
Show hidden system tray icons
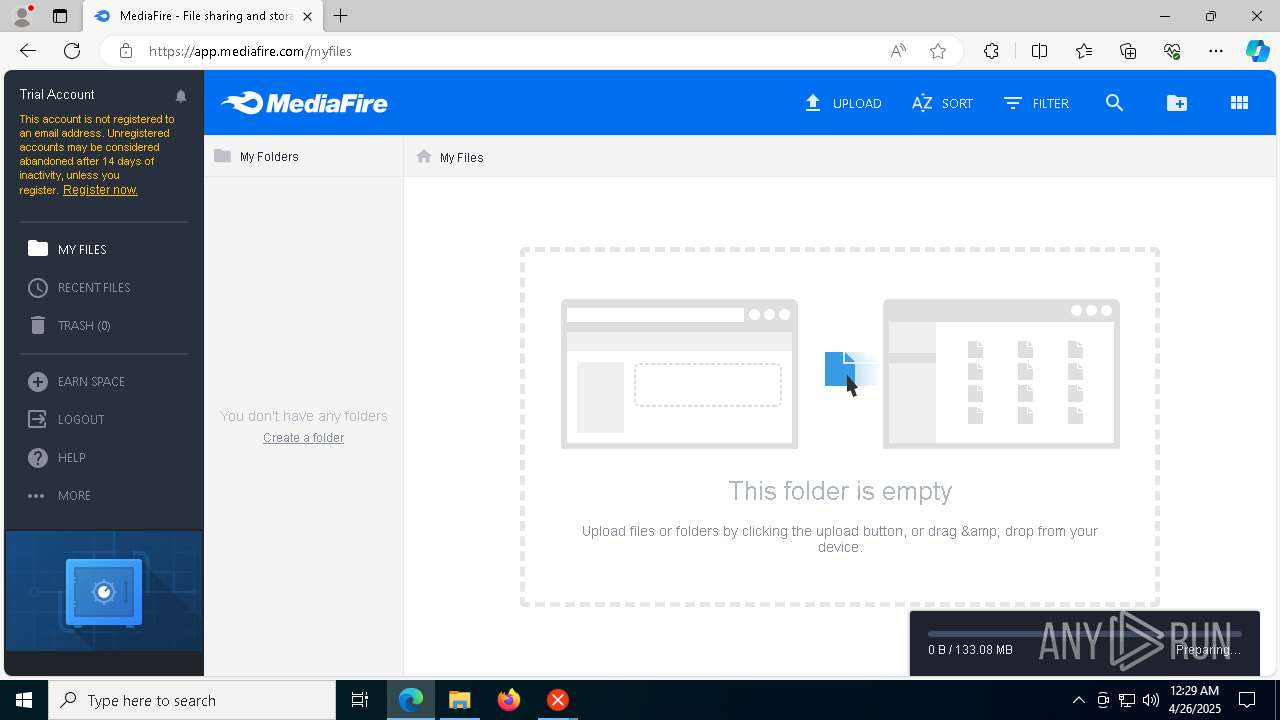(x=1078, y=700)
